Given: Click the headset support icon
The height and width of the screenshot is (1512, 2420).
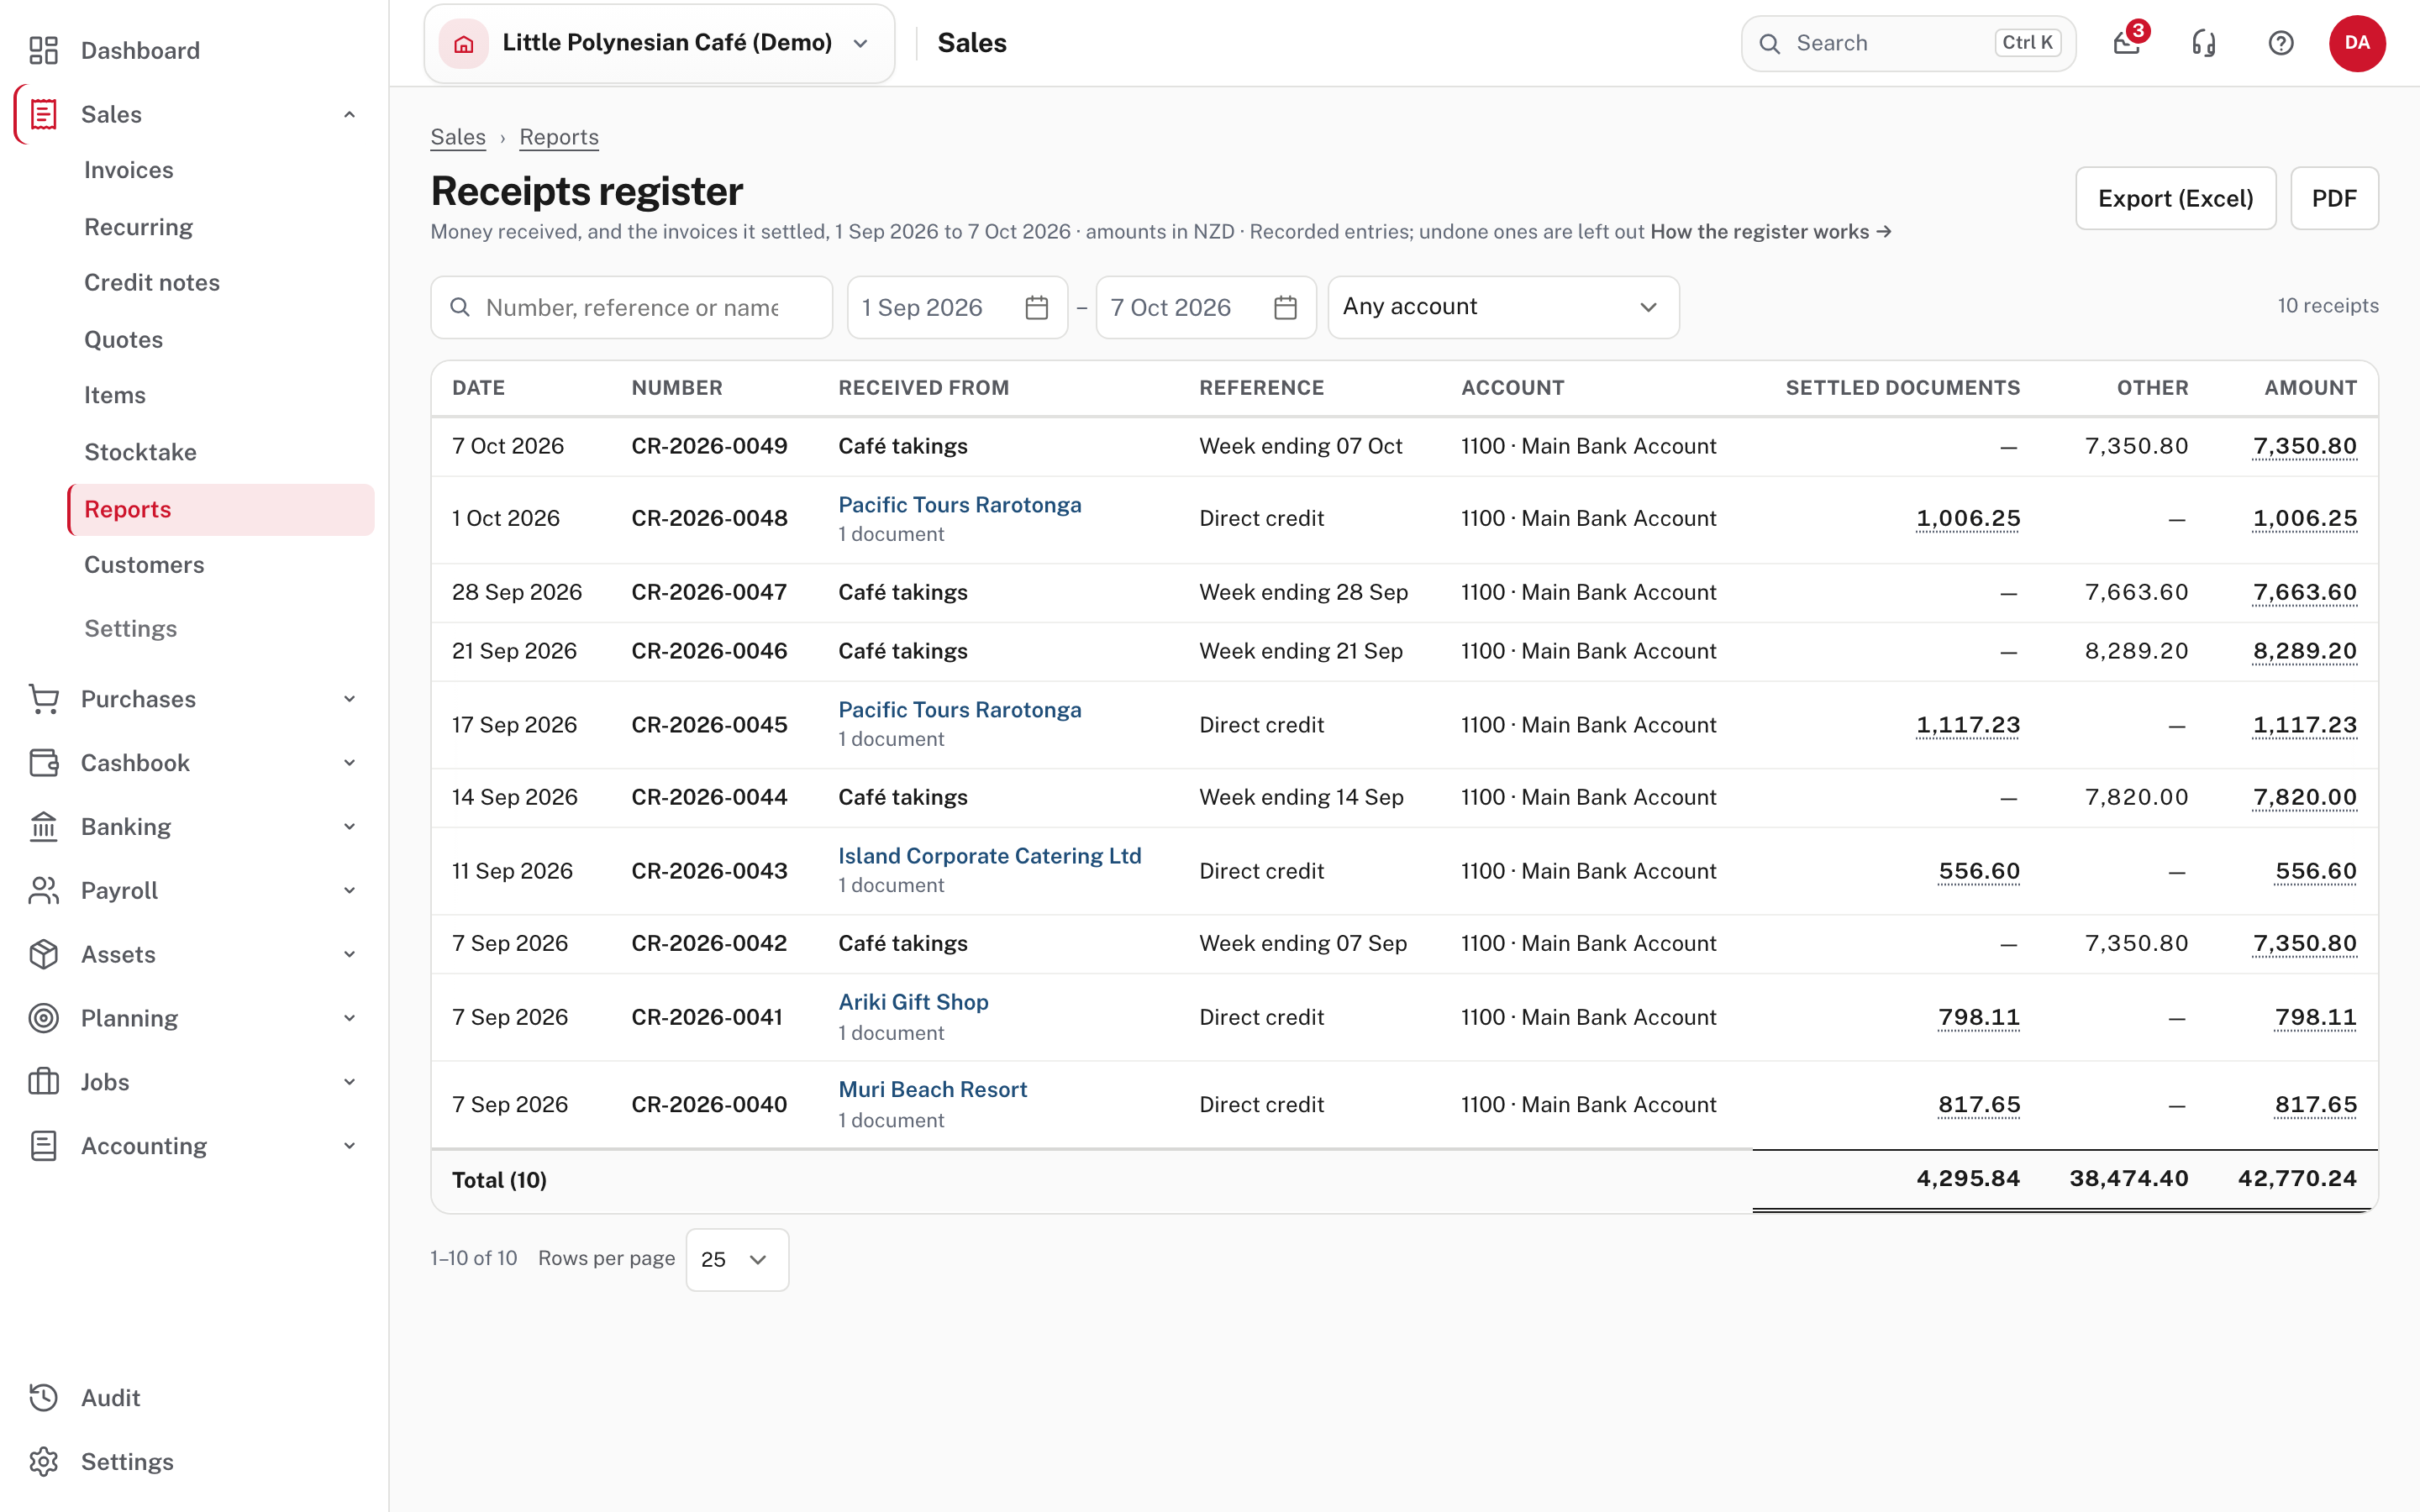Looking at the screenshot, I should 2204,43.
